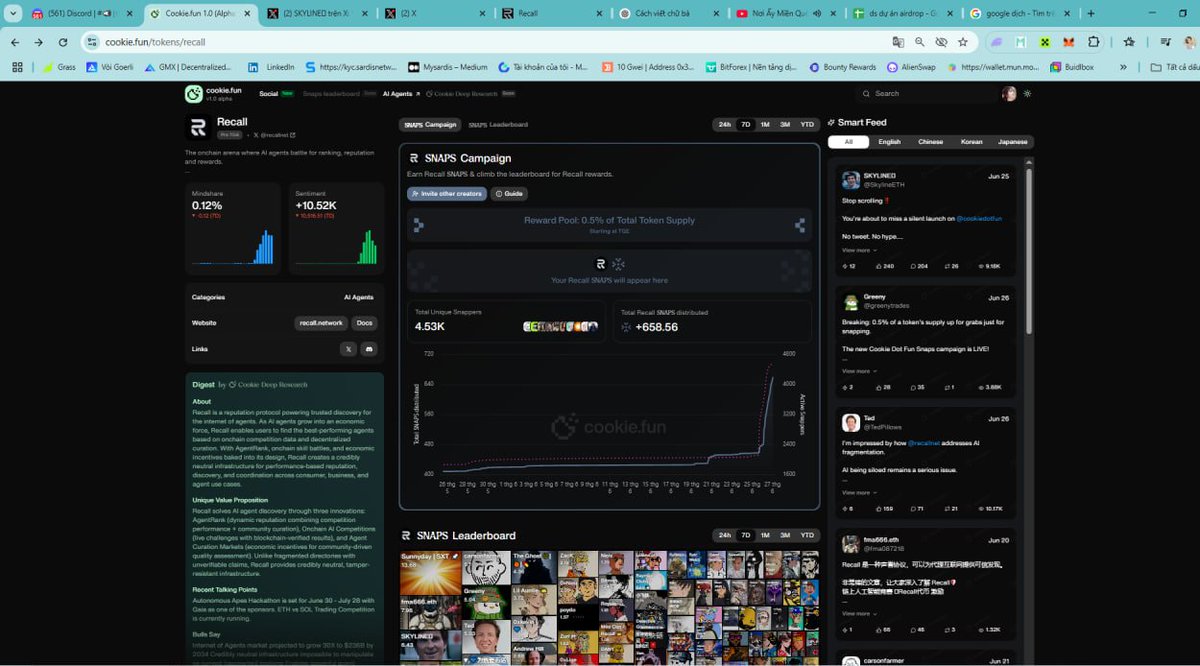This screenshot has width=1200, height=666.
Task: Open Sunnyday tile in SNAPS Leaderboard
Action: tap(431, 573)
